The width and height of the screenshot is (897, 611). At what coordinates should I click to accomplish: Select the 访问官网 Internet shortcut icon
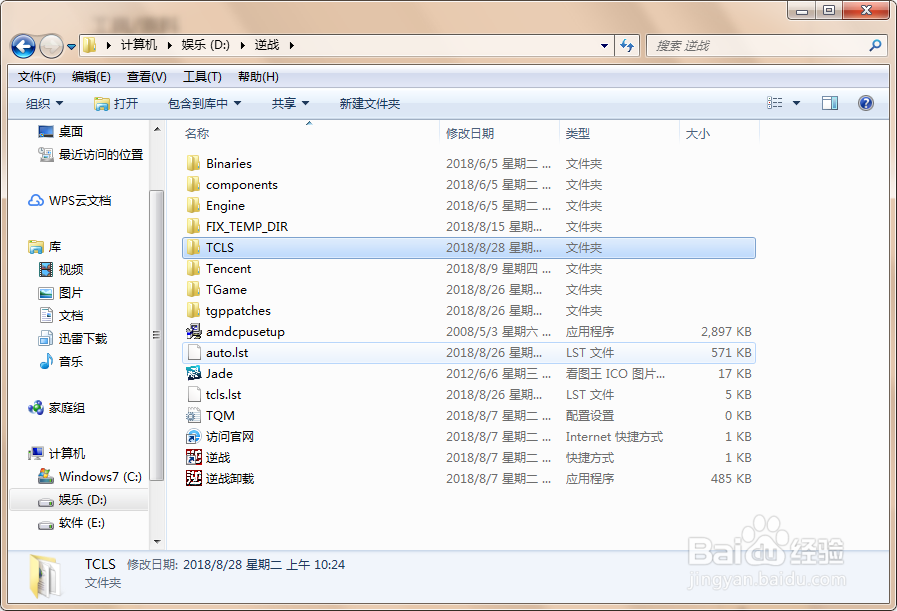[x=193, y=437]
